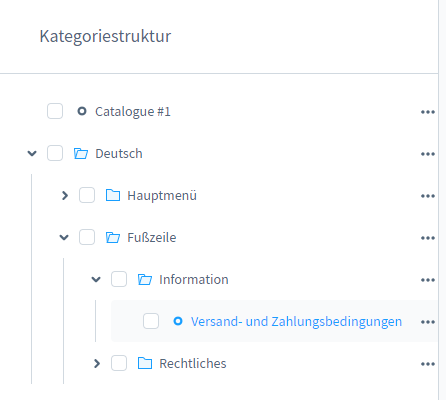Click the open folder icon beside Deutsch
446x400 pixels.
[81, 153]
